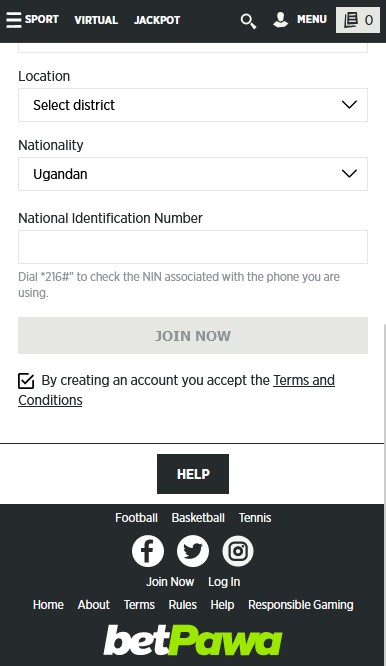Screen dimensions: 386x666
Task: Expand the Select district dropdown
Action: [x=193, y=105]
